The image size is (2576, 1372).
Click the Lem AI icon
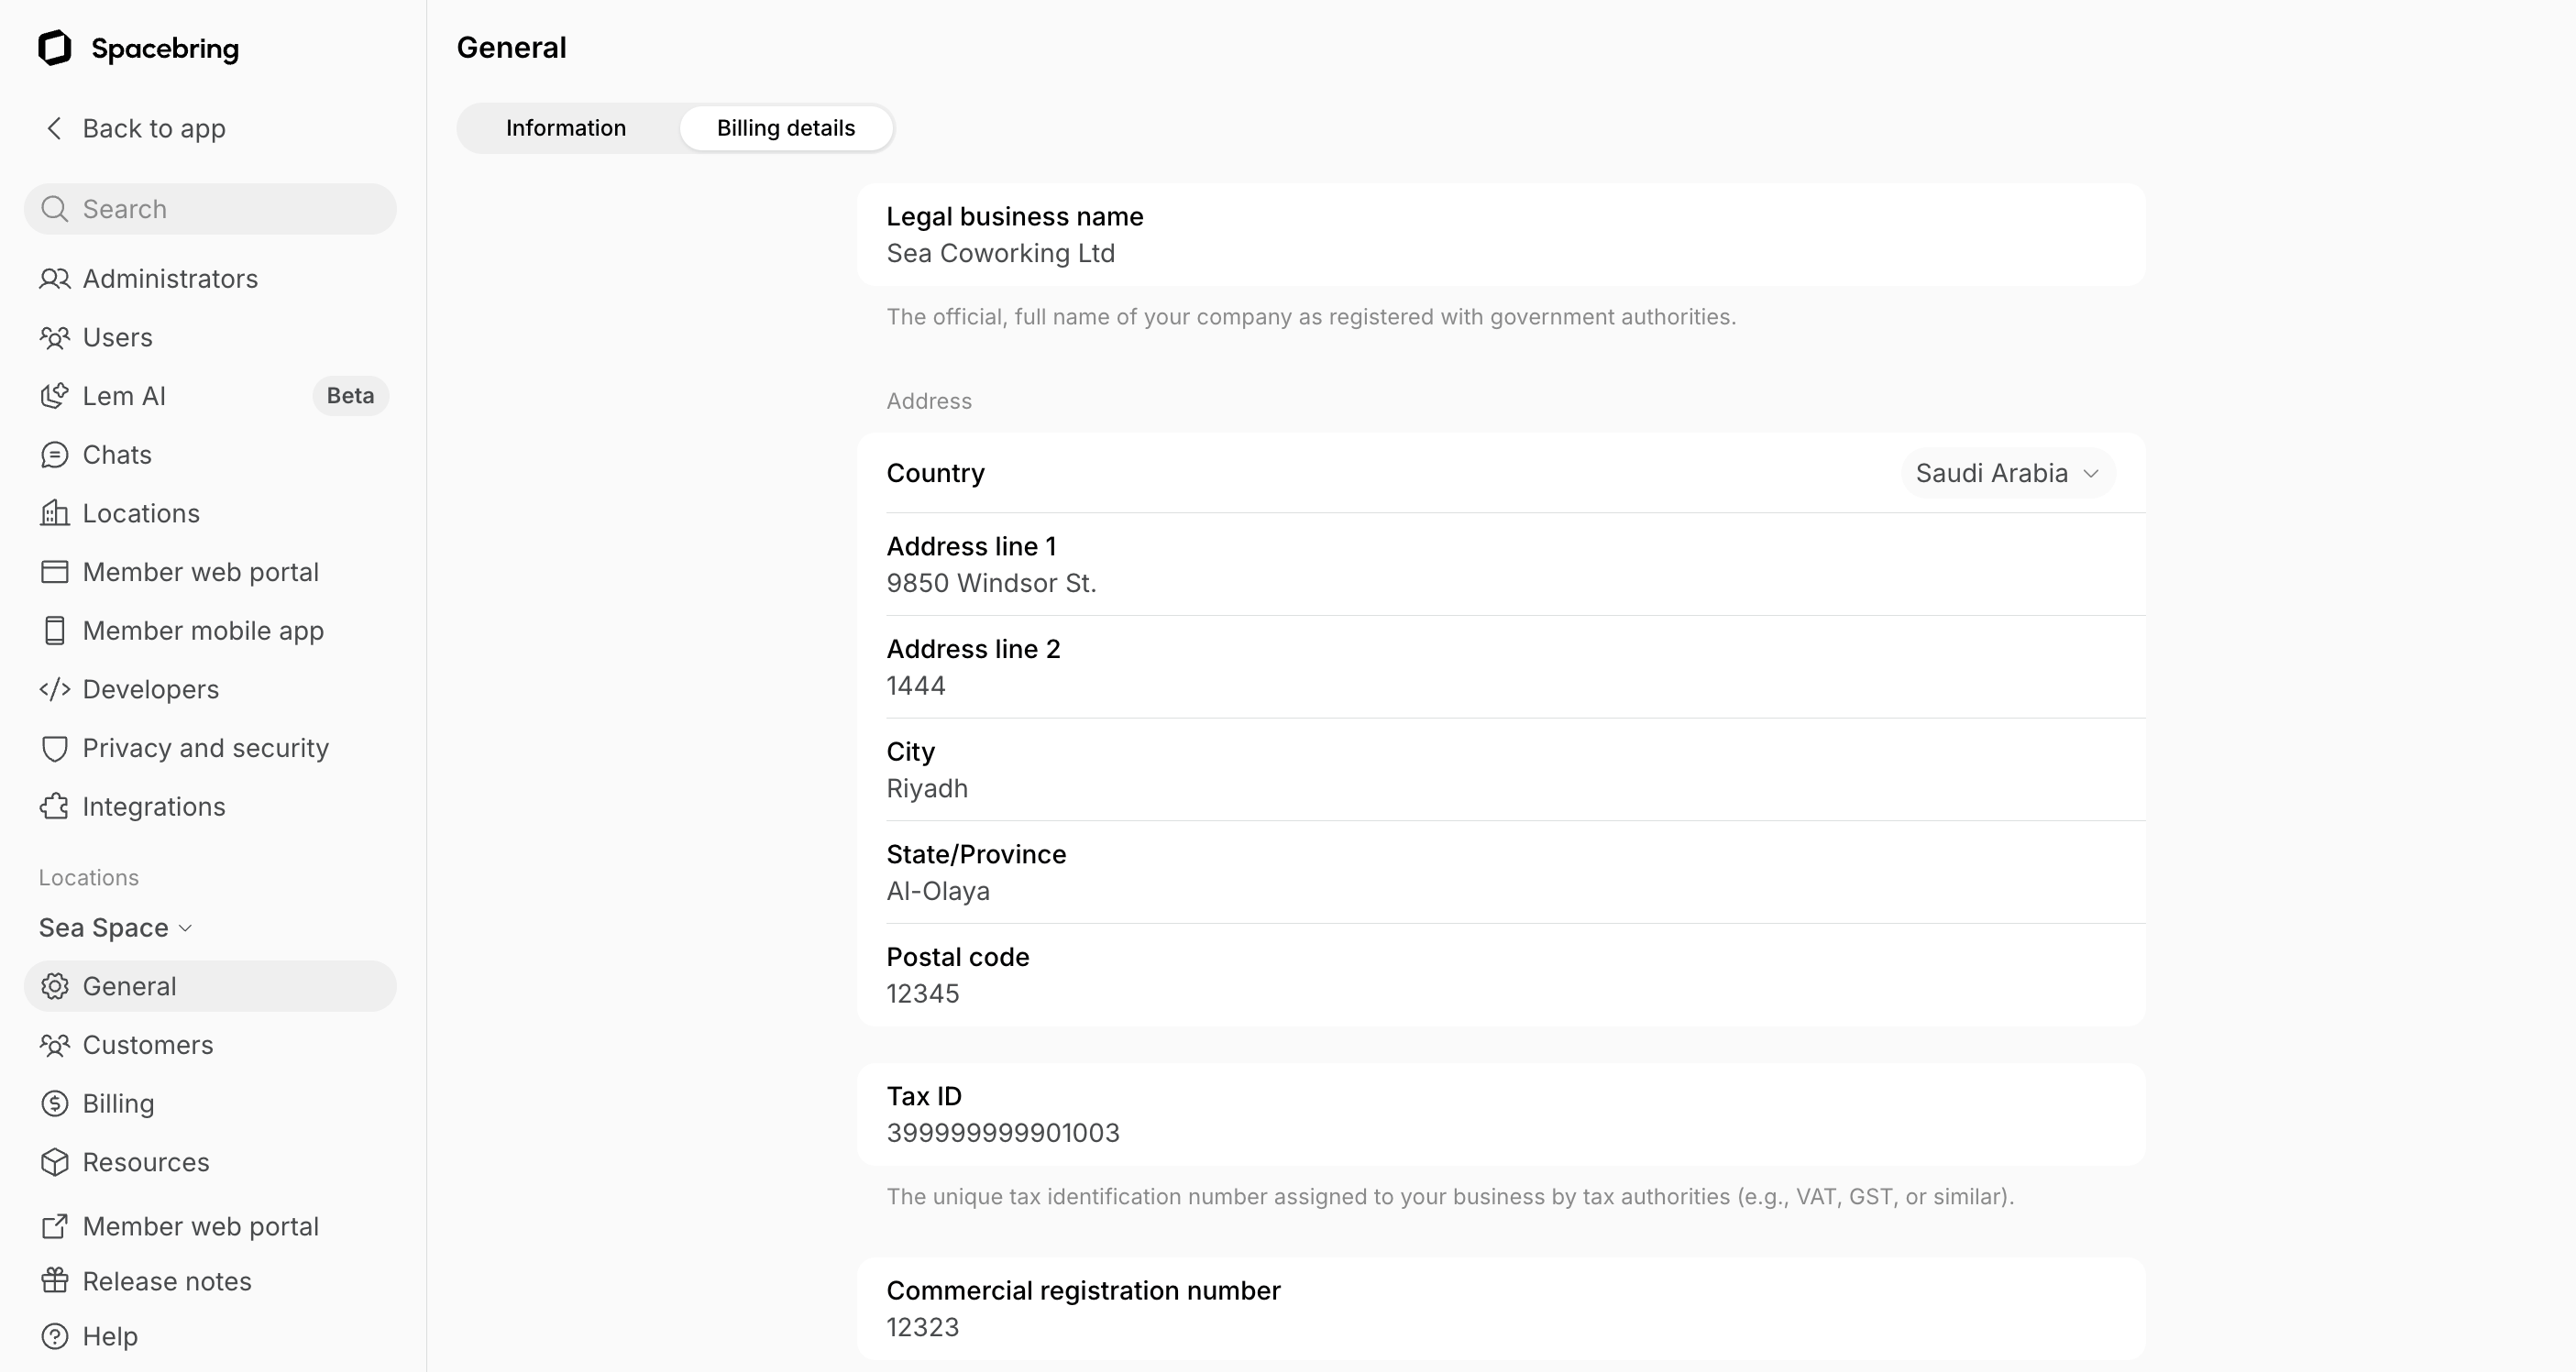click(54, 396)
